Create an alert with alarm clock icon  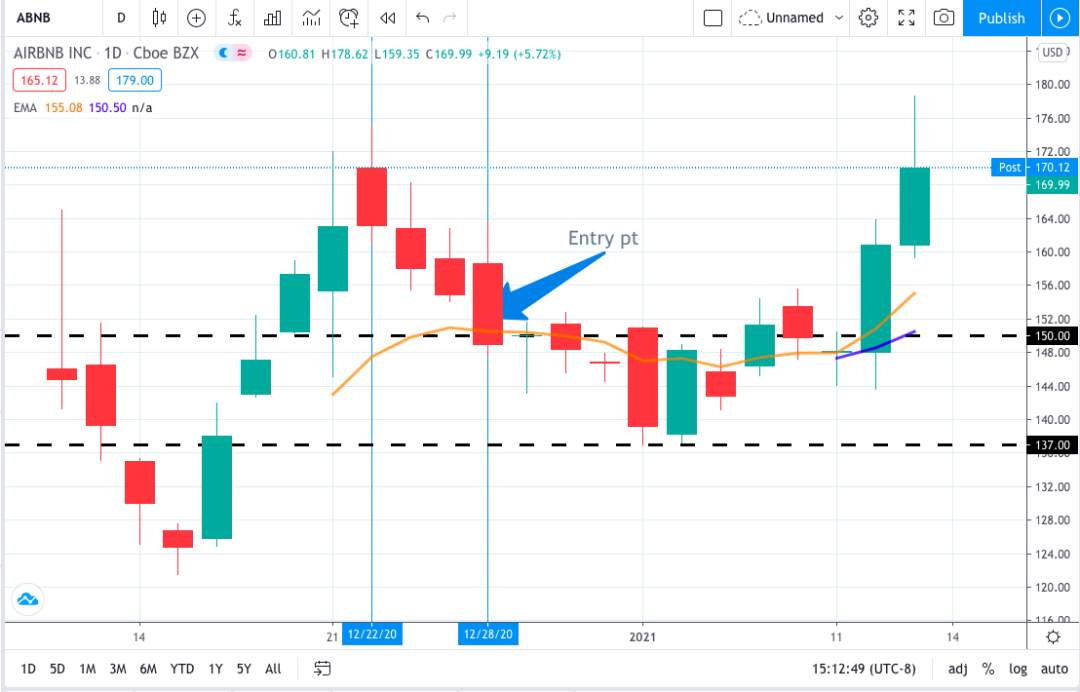point(349,18)
